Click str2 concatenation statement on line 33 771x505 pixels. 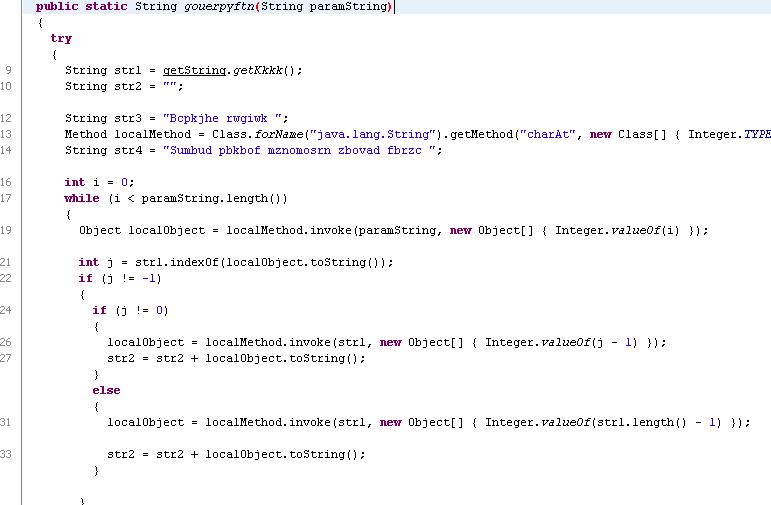(x=237, y=454)
